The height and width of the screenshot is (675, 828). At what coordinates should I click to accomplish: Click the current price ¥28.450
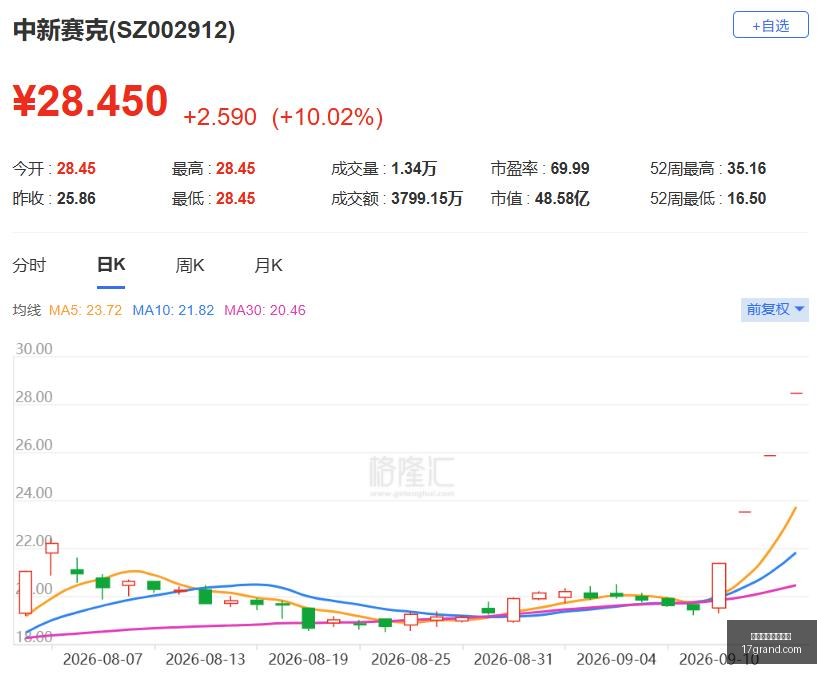point(90,100)
